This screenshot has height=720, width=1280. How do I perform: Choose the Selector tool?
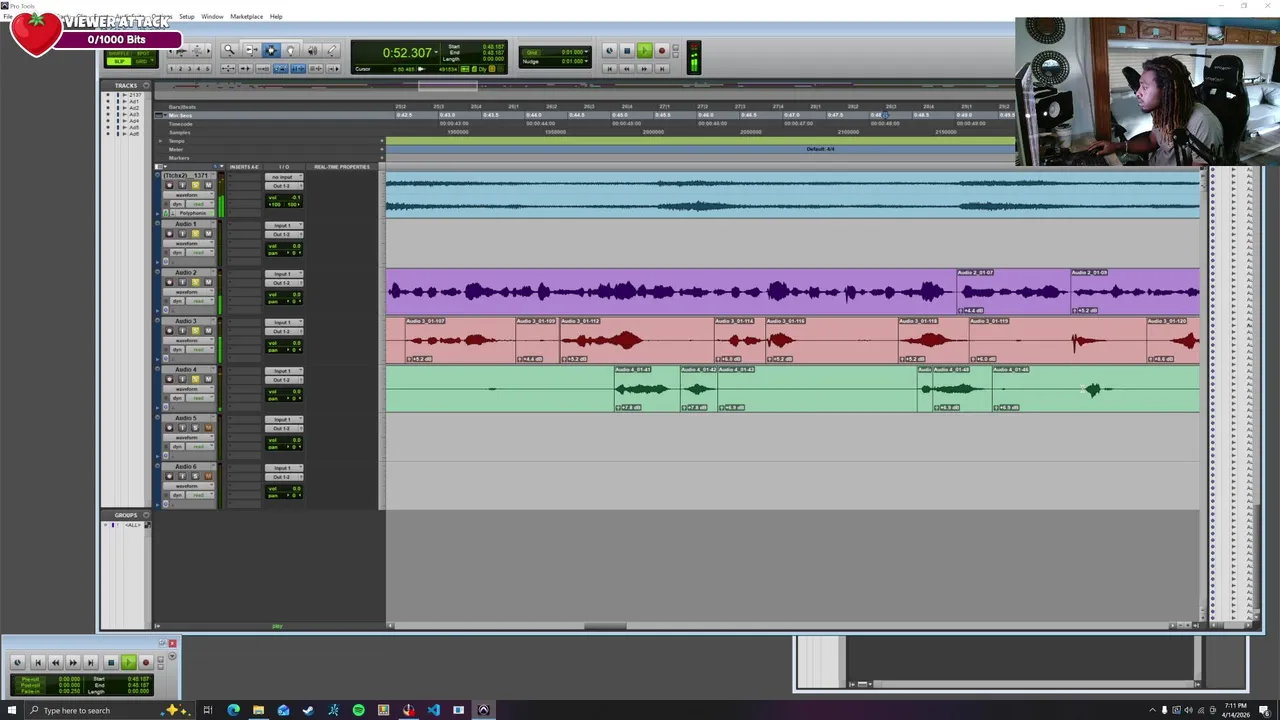[271, 50]
